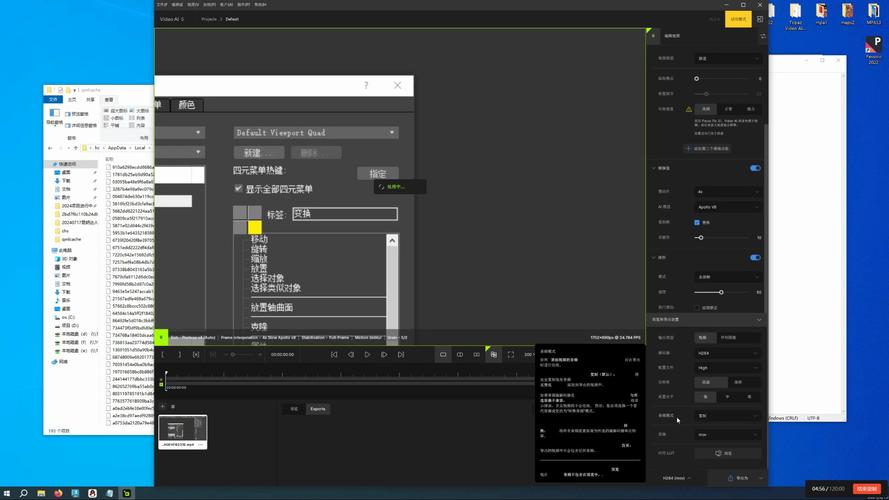Open the dropdown directly above Apollo v8

click(x=728, y=192)
